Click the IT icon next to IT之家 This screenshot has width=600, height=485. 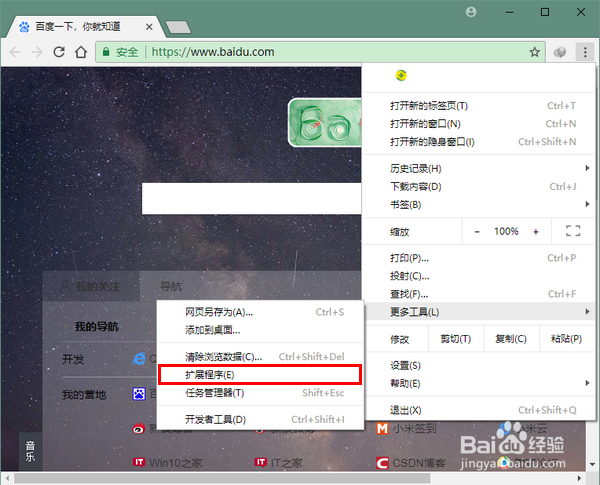(x=261, y=462)
